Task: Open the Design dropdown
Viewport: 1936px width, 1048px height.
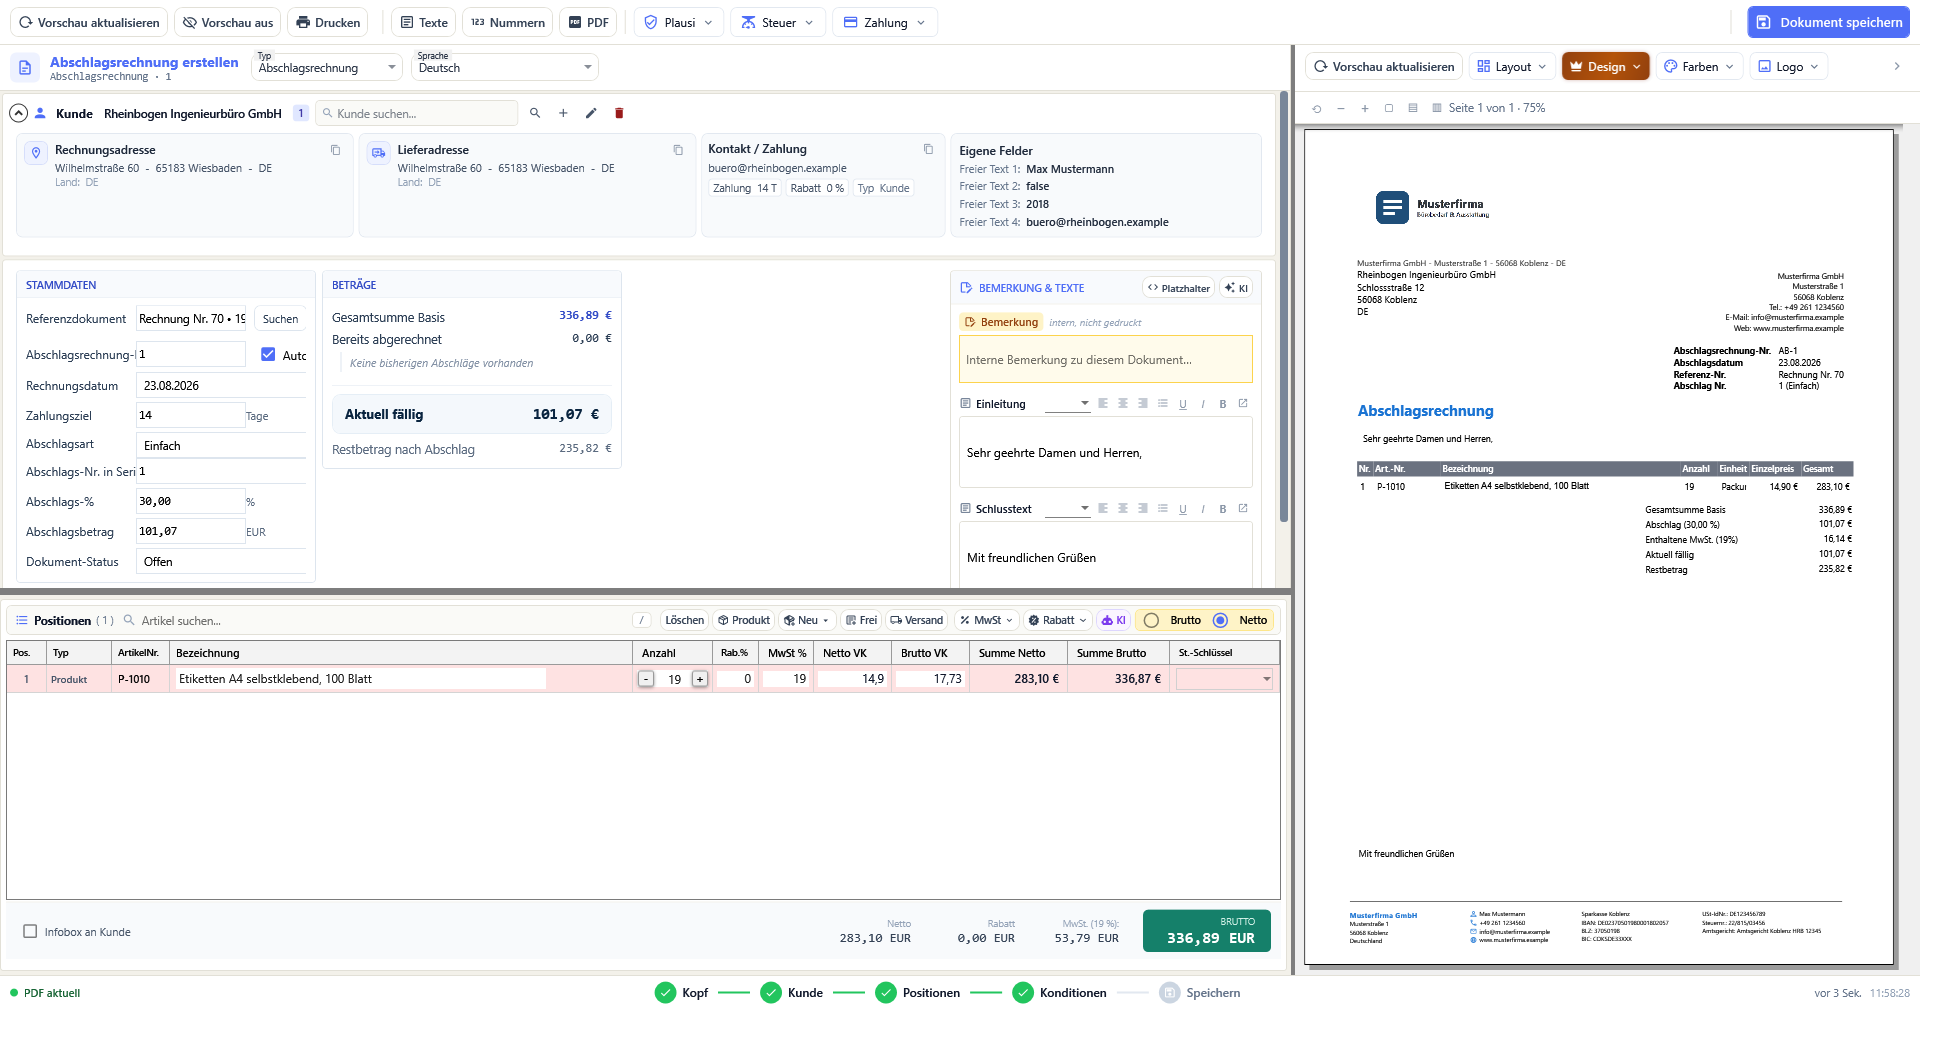Action: click(1605, 66)
